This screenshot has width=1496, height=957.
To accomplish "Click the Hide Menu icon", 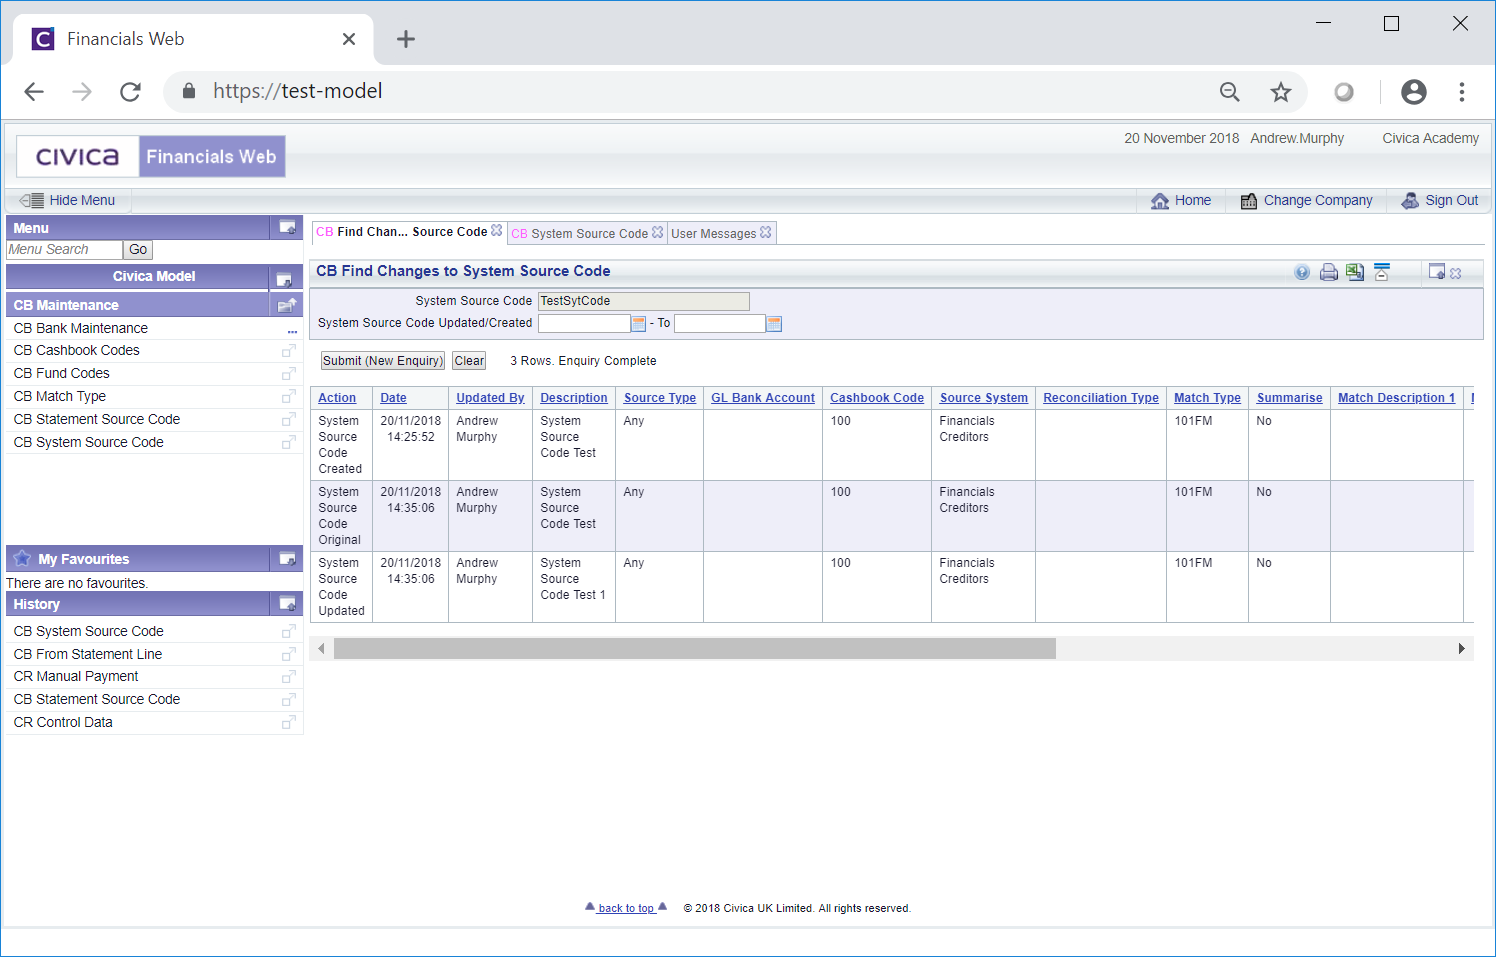I will (31, 200).
